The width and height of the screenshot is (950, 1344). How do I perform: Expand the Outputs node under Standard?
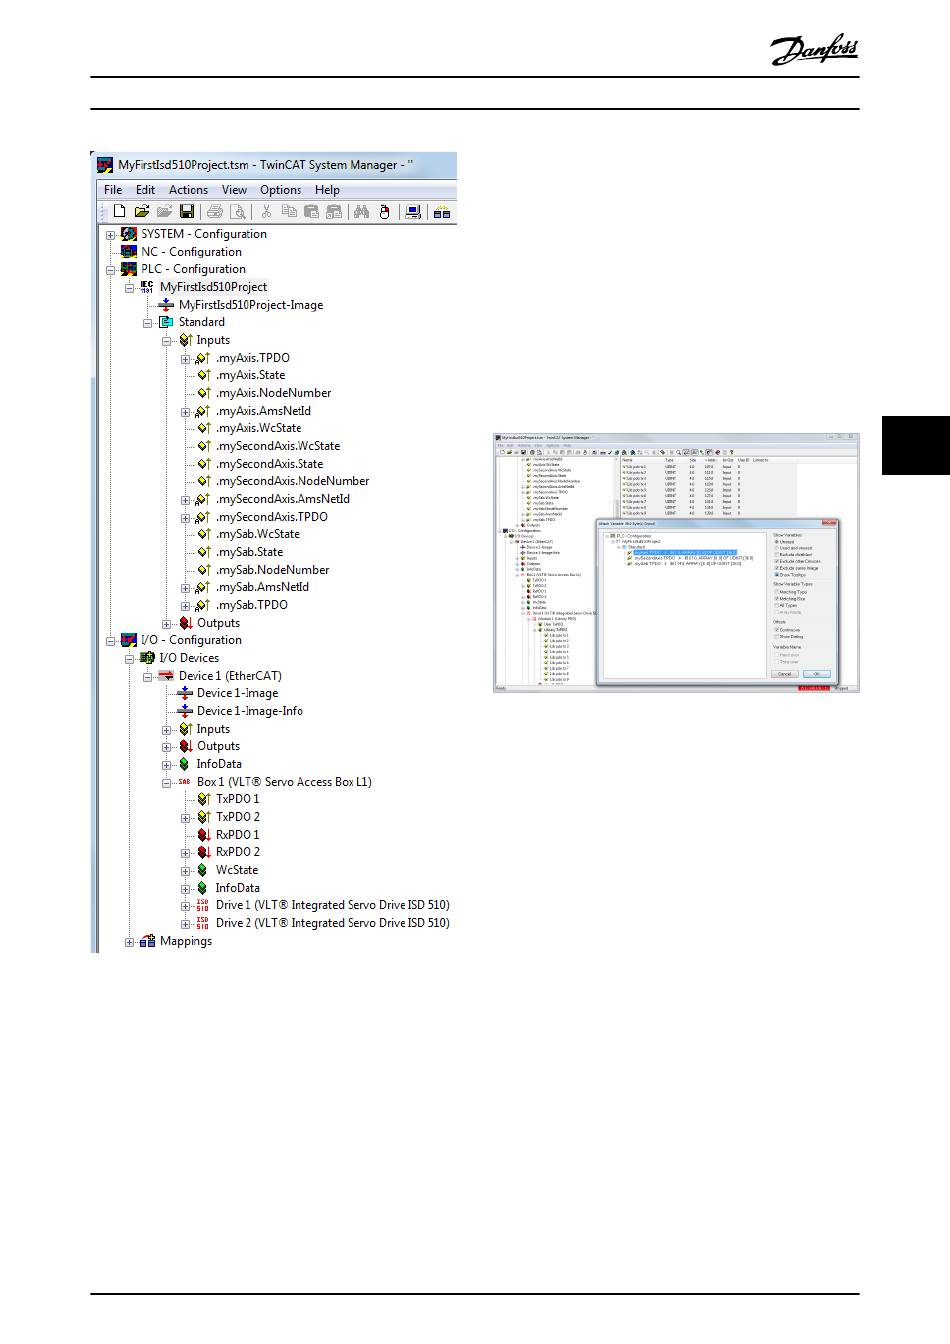pyautogui.click(x=167, y=624)
